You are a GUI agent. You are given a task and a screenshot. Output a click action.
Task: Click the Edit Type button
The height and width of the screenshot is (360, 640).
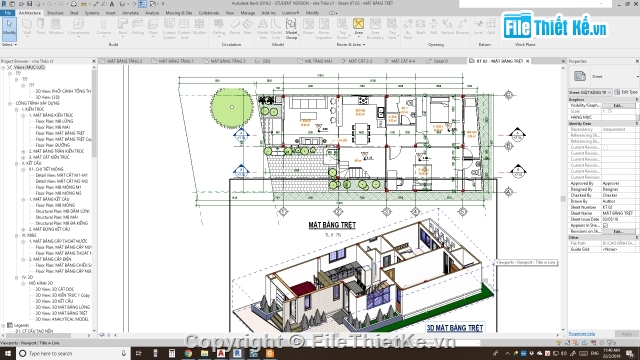(x=626, y=92)
